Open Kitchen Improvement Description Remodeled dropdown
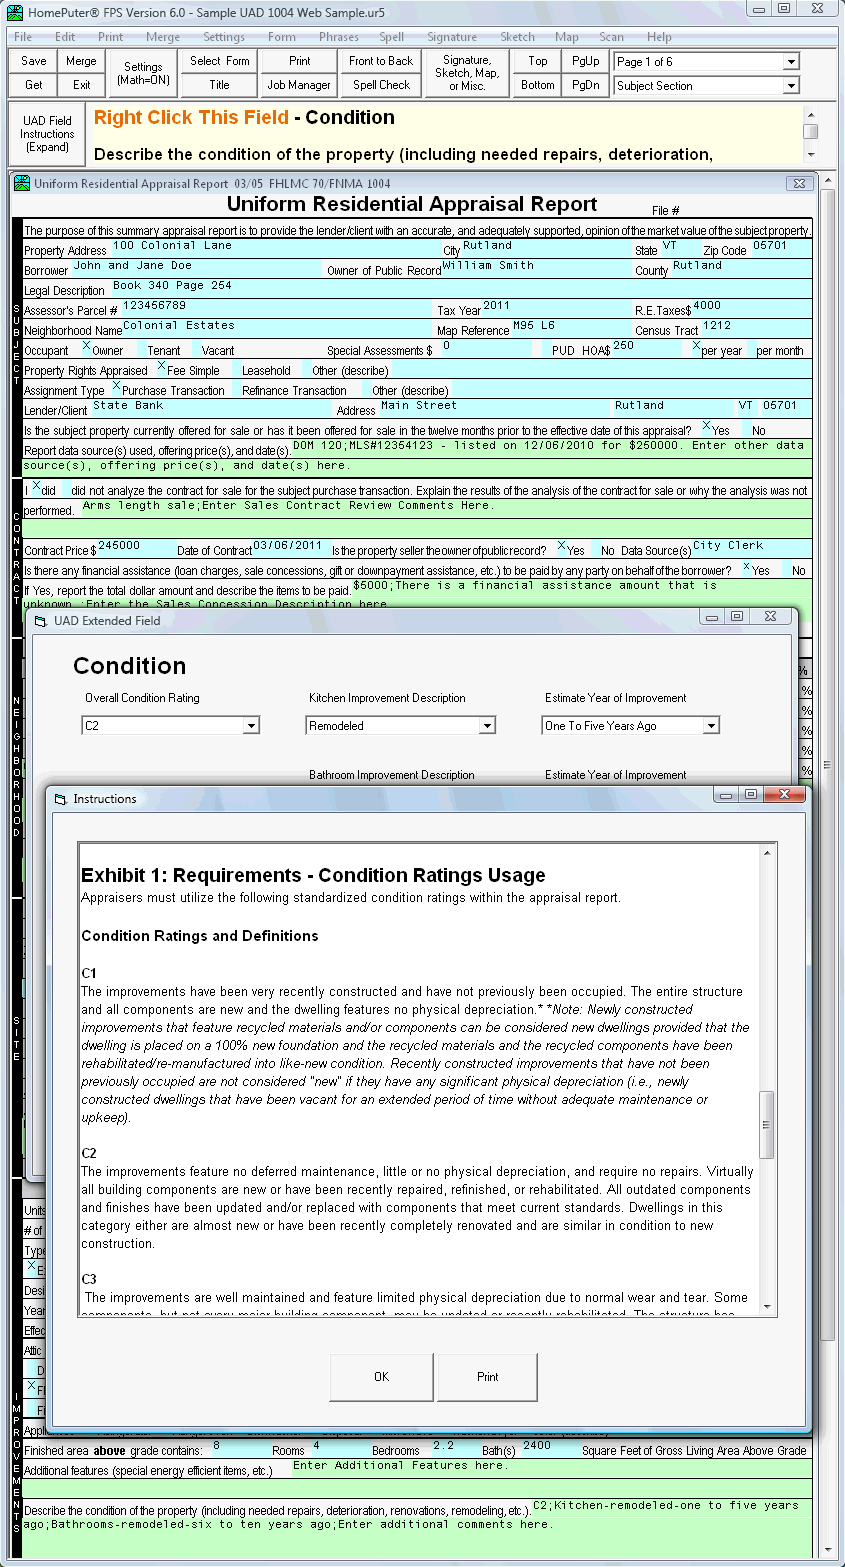 [x=488, y=726]
